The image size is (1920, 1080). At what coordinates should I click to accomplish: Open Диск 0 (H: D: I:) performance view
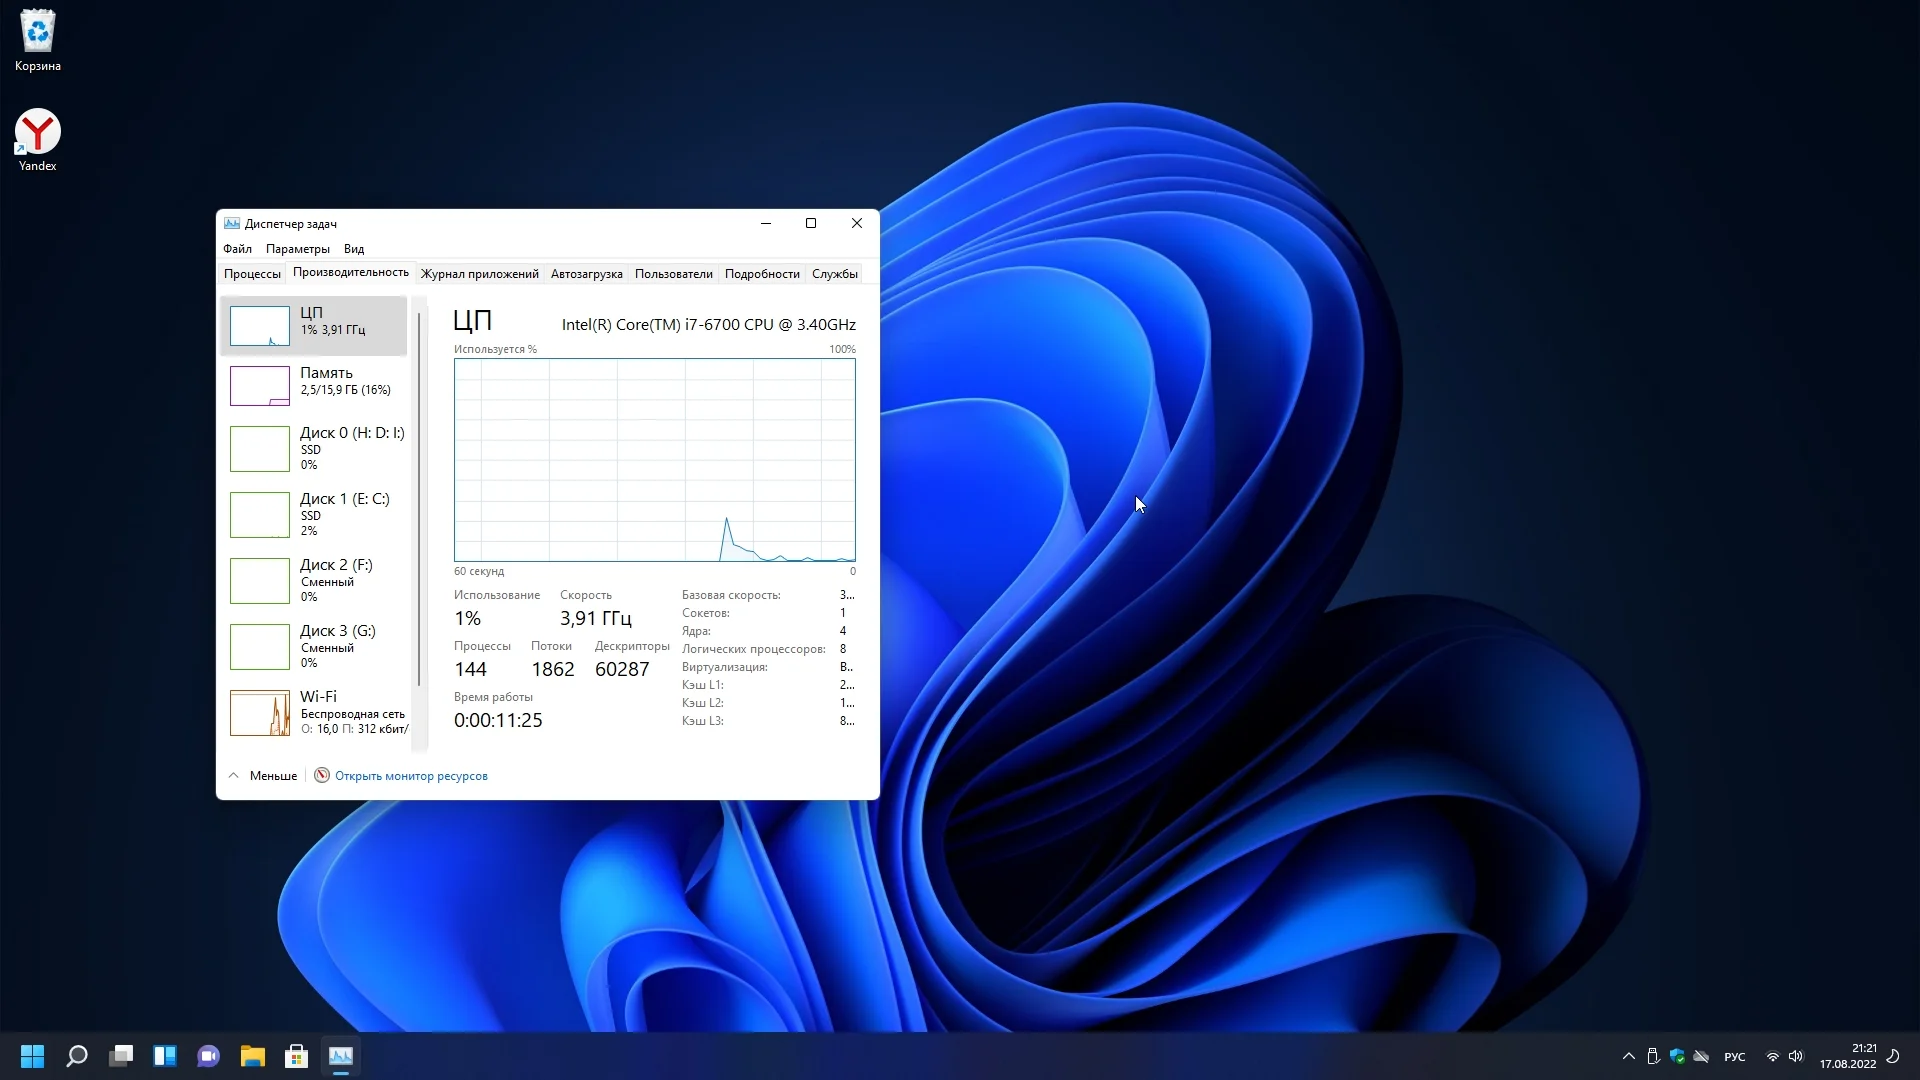click(315, 448)
